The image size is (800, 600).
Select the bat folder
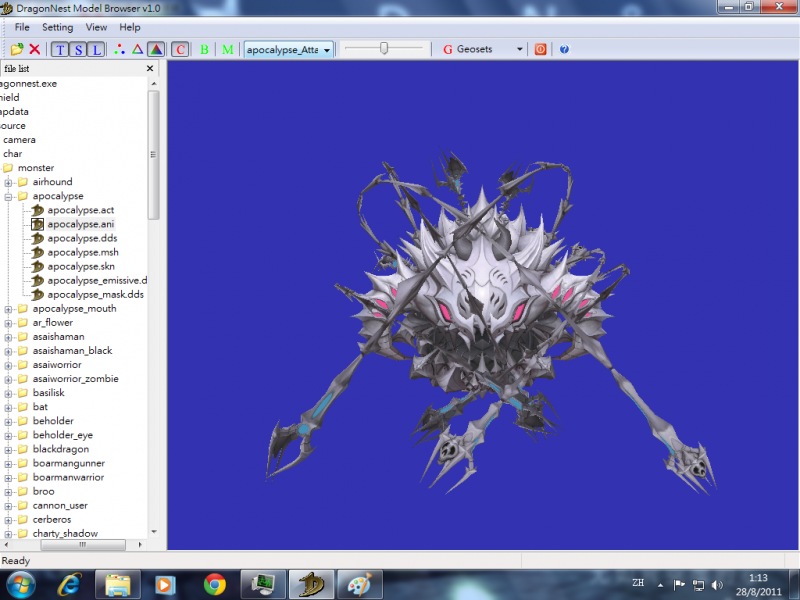tap(40, 407)
